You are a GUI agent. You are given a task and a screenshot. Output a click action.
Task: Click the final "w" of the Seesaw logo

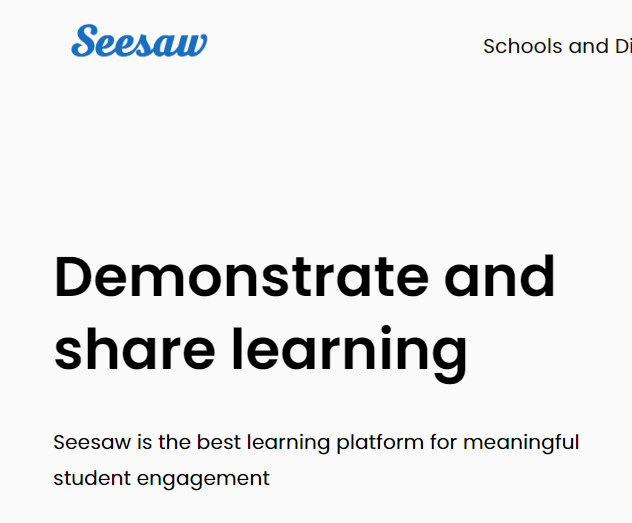pyautogui.click(x=193, y=45)
